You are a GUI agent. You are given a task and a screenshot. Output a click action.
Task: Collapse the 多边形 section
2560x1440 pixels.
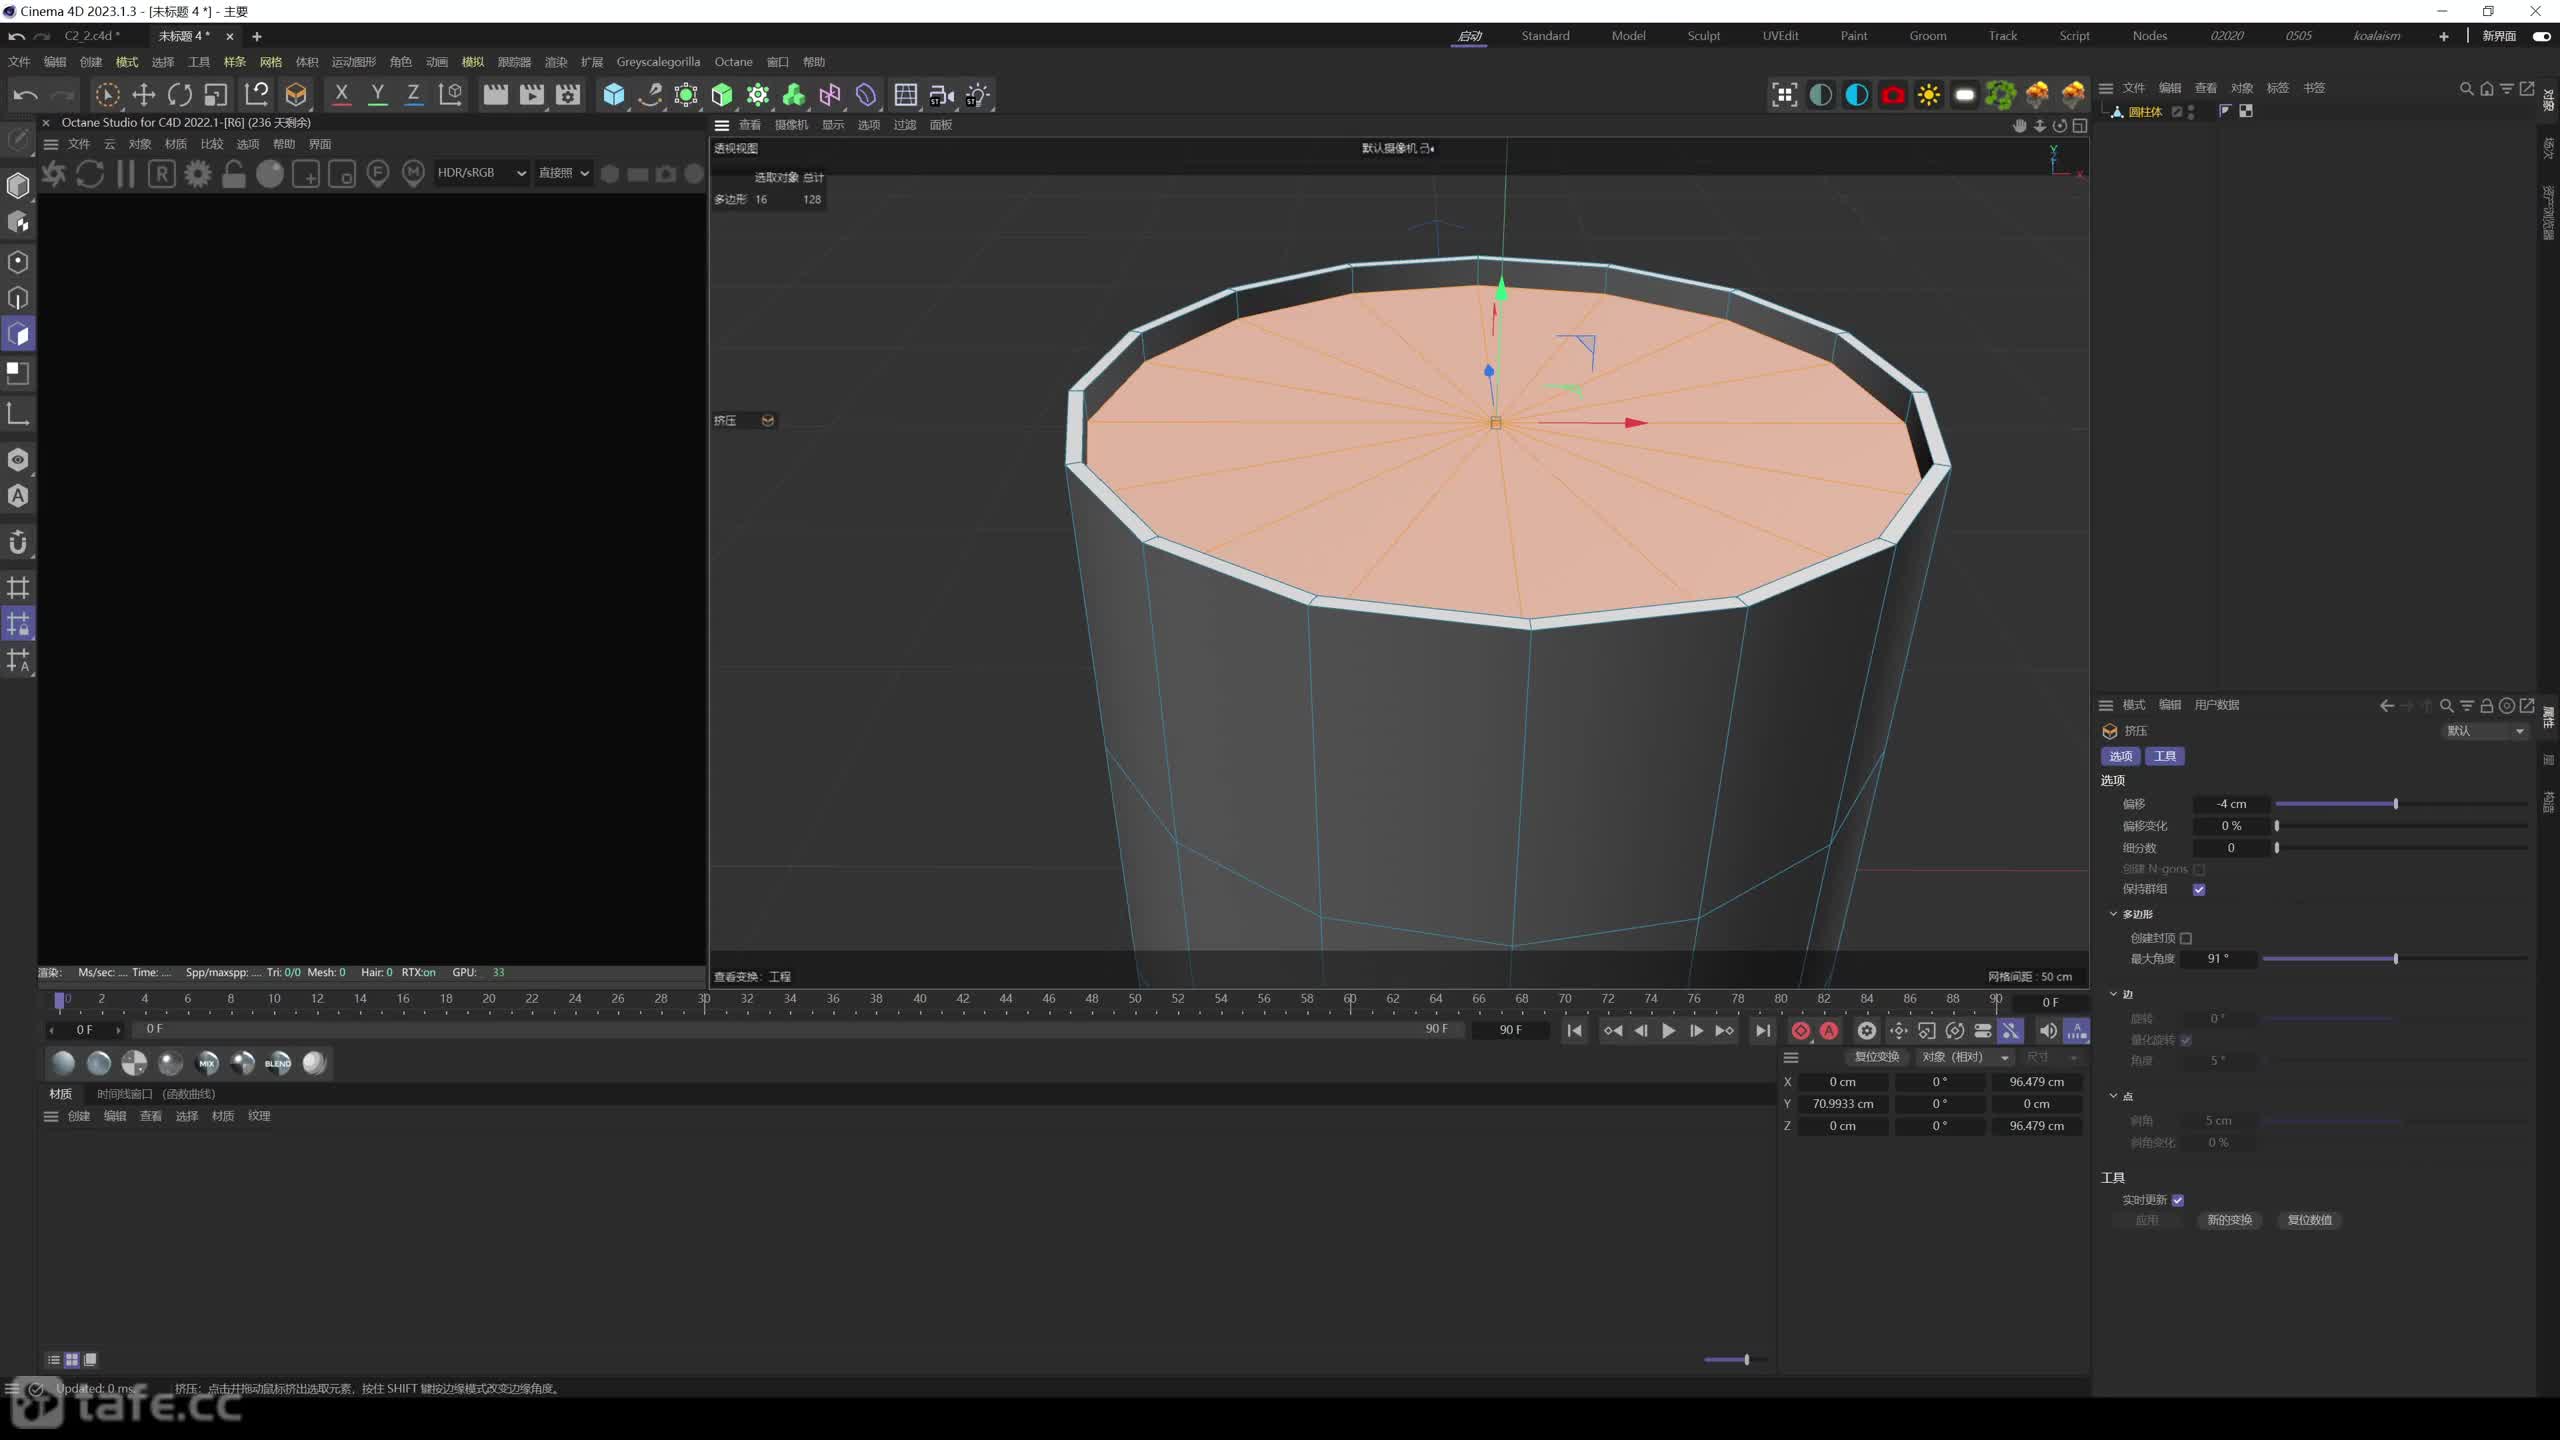pyautogui.click(x=2113, y=914)
